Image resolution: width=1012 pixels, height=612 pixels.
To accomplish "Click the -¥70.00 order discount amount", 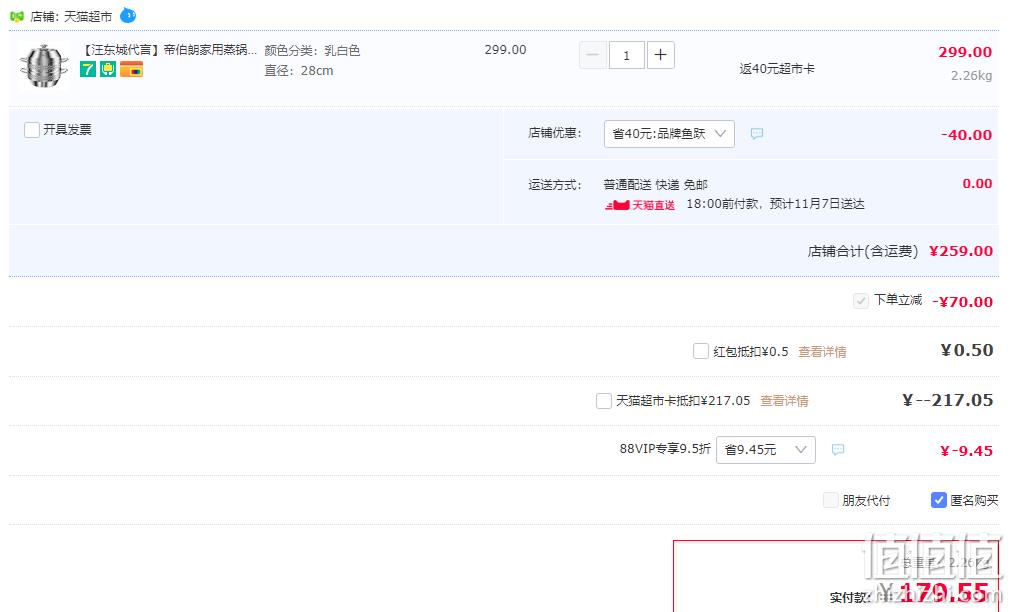I will [x=962, y=301].
